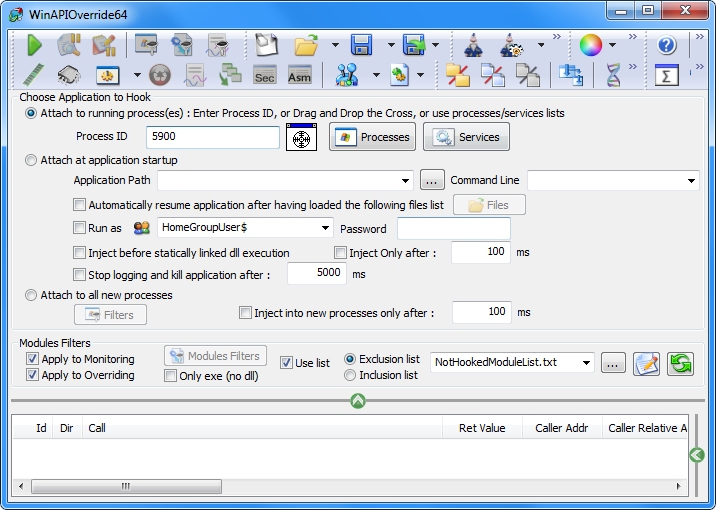Uncheck Apply to Overriding
The image size is (716, 510).
point(32,375)
